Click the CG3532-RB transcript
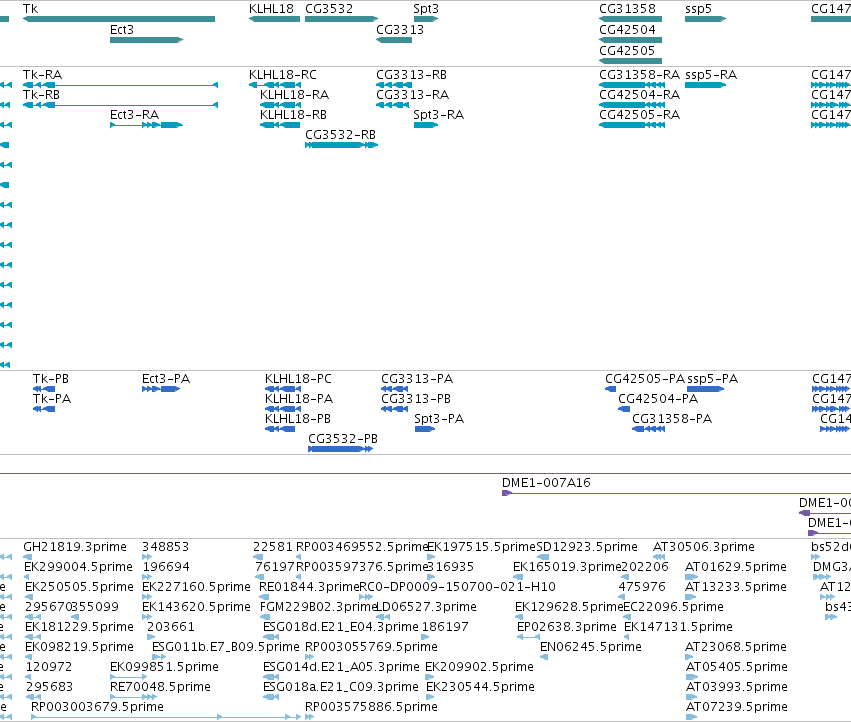This screenshot has width=851, height=722. (x=341, y=145)
